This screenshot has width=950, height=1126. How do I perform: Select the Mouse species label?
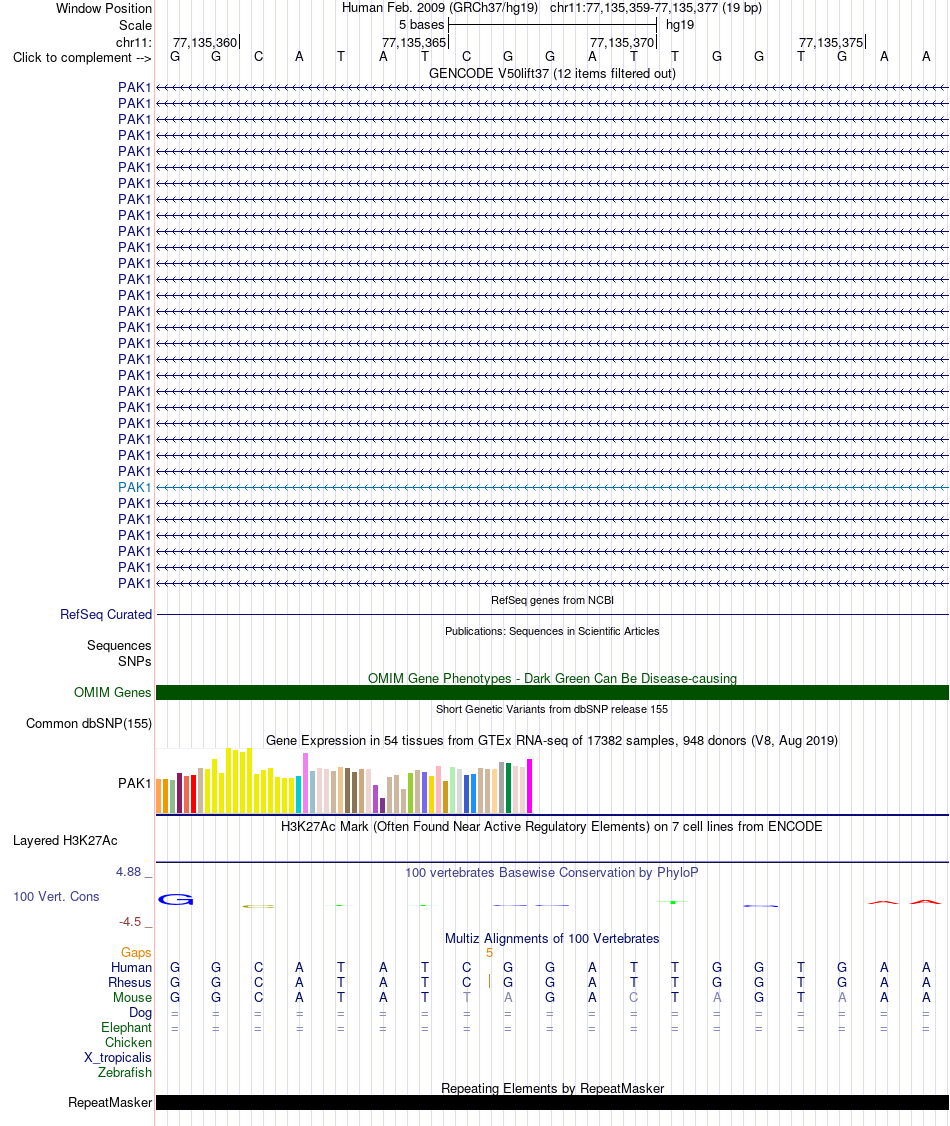pyautogui.click(x=132, y=997)
